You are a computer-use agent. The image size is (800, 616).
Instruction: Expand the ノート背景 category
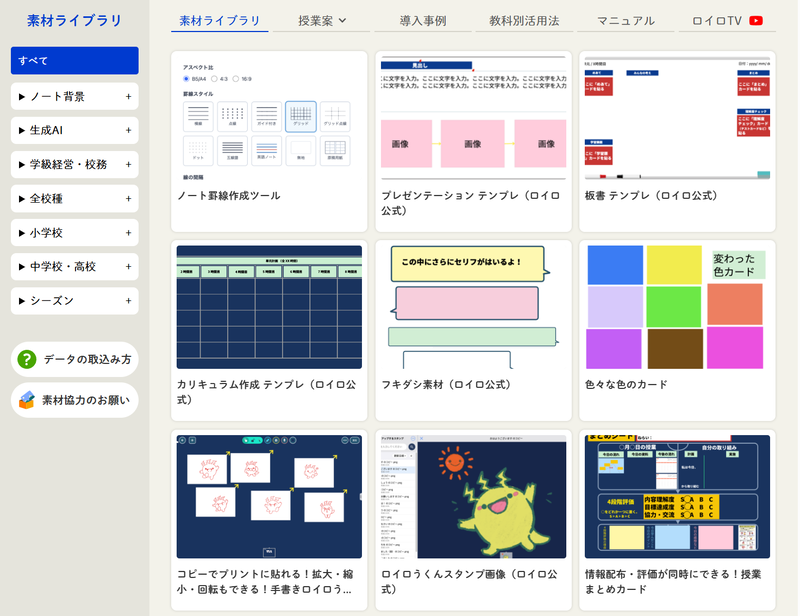pos(74,97)
